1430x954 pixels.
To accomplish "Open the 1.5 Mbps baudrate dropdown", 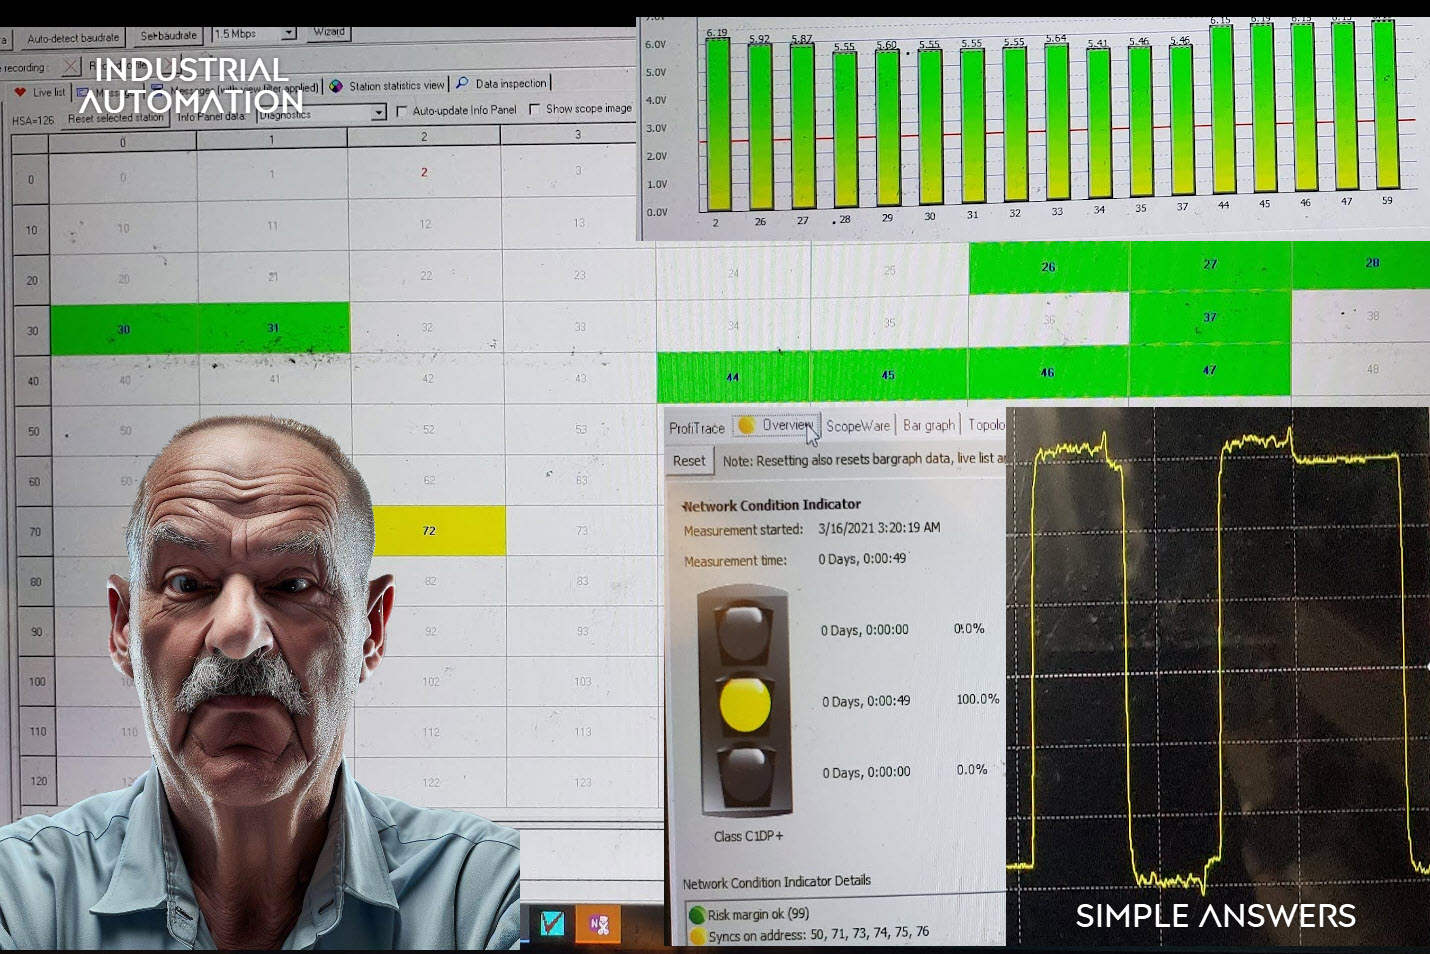I will point(289,33).
